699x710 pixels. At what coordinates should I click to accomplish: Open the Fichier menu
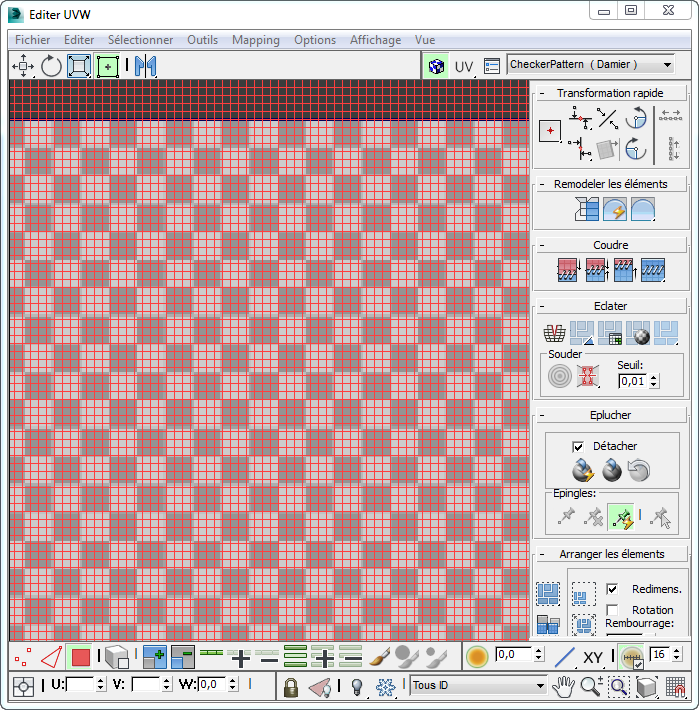(33, 40)
